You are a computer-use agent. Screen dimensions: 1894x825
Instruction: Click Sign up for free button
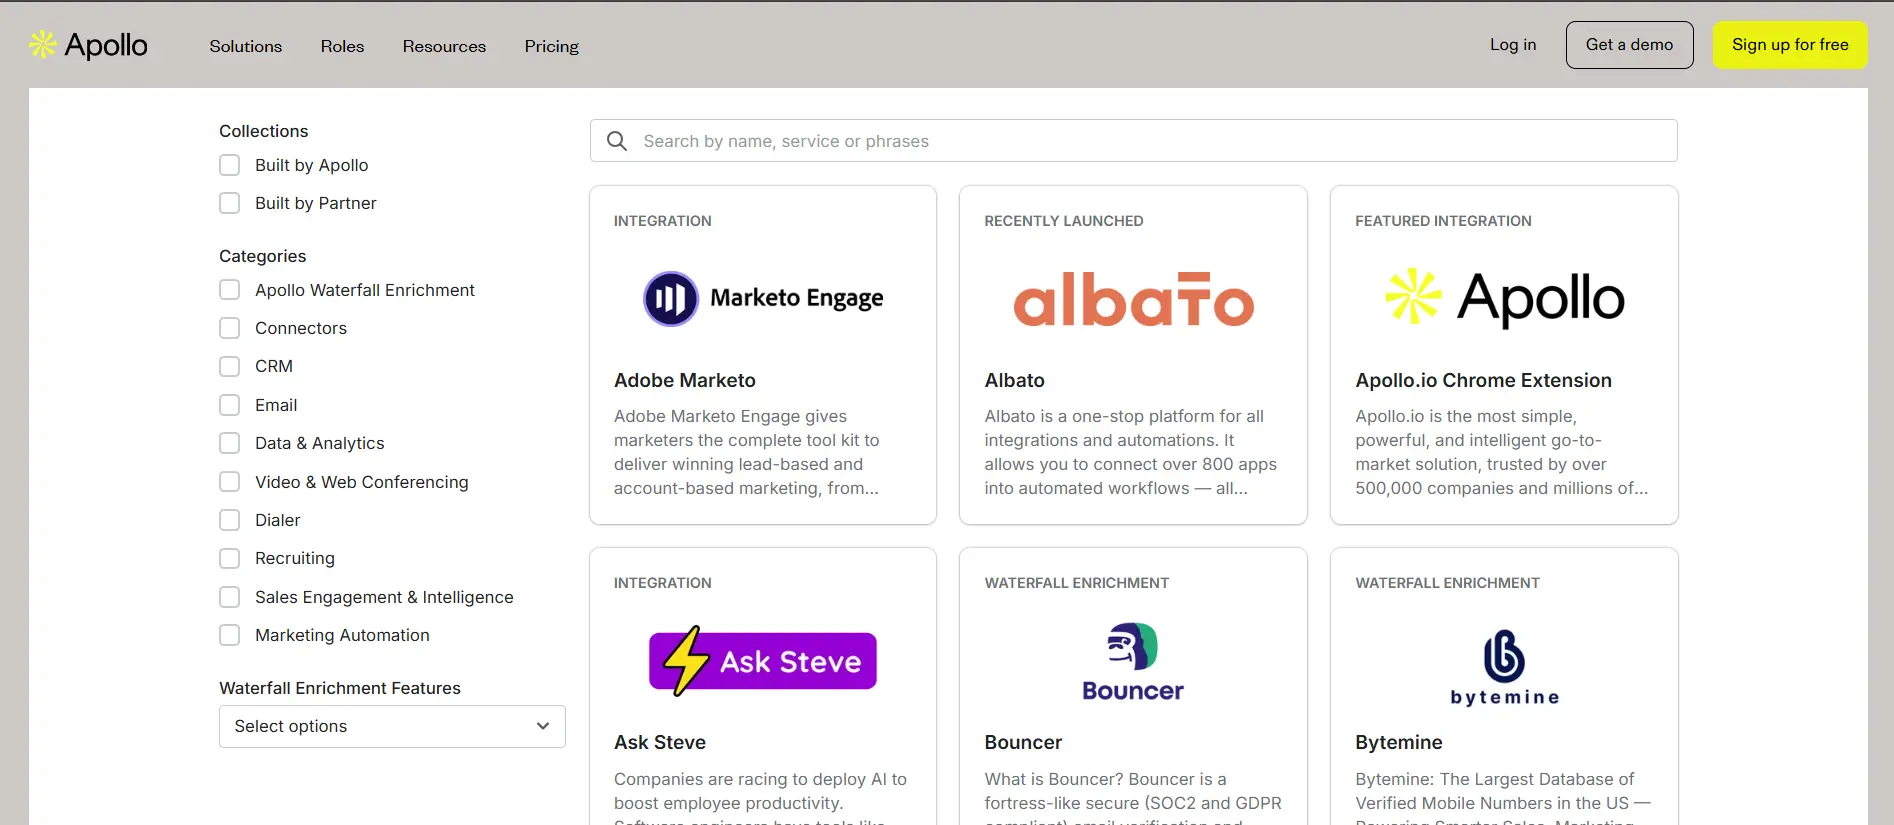[x=1790, y=45]
